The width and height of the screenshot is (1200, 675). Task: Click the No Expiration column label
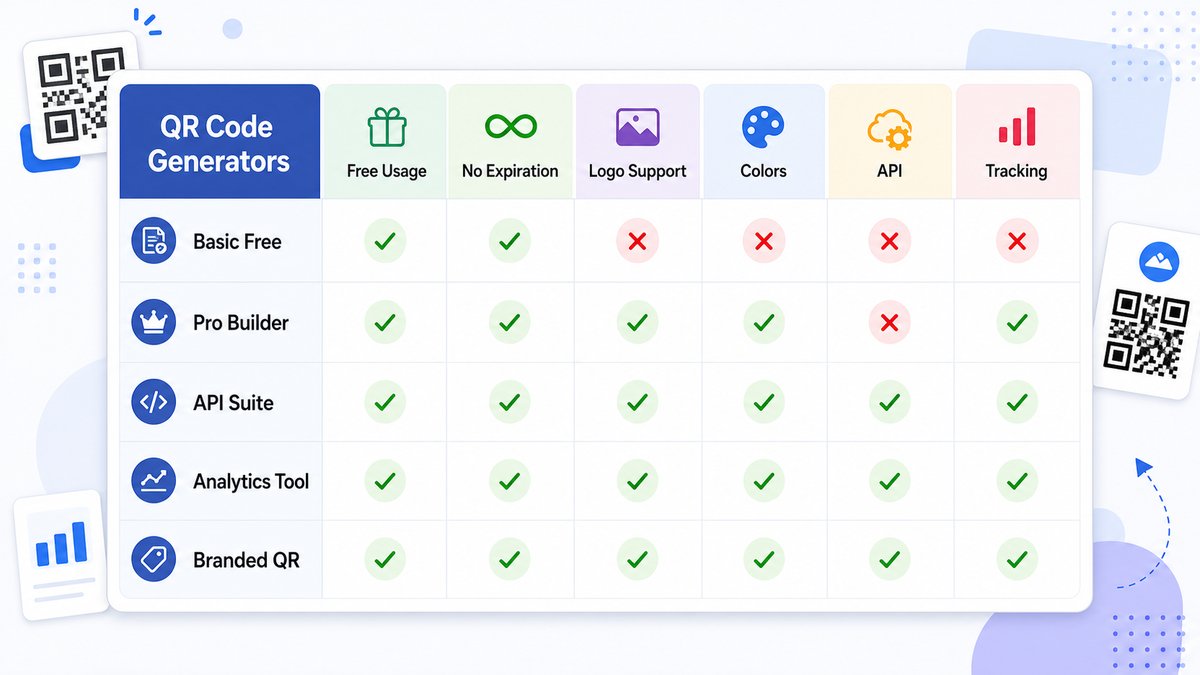[510, 171]
